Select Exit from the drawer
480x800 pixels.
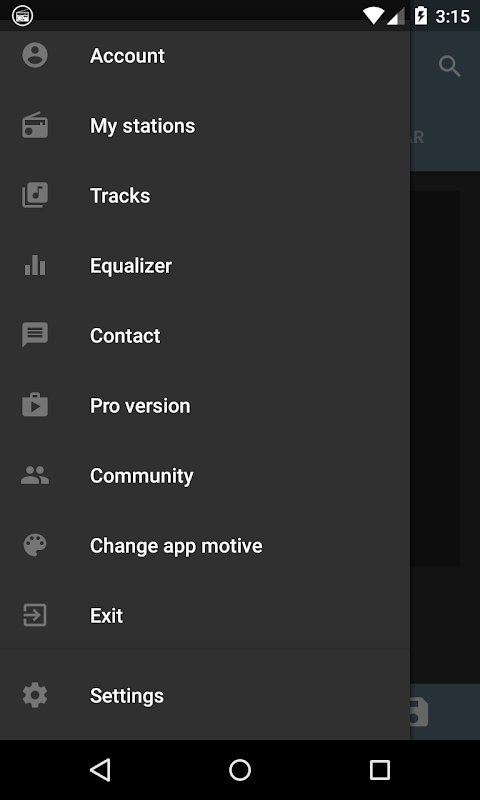pyautogui.click(x=205, y=615)
